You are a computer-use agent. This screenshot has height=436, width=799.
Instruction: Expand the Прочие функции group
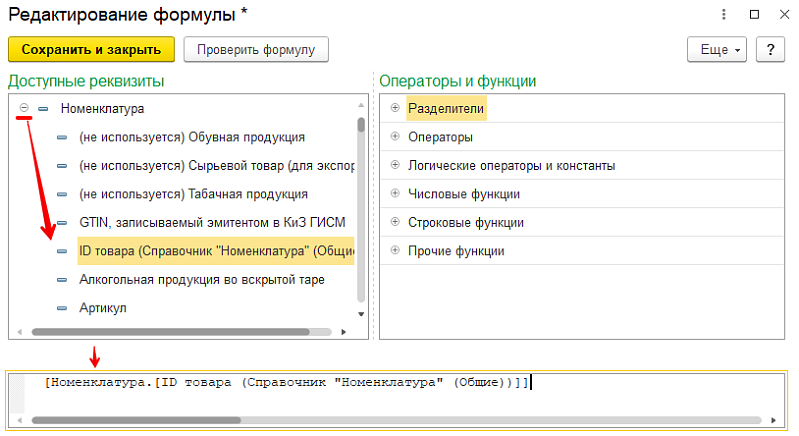click(395, 250)
